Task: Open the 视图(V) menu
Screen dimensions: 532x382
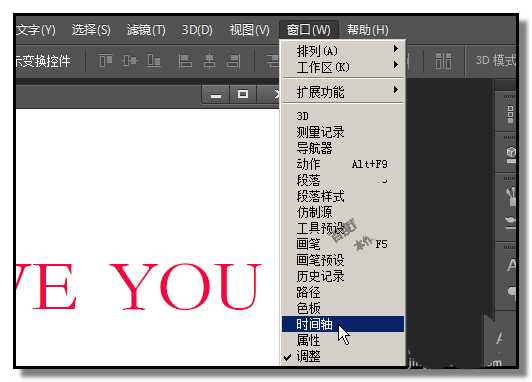Action: point(249,30)
